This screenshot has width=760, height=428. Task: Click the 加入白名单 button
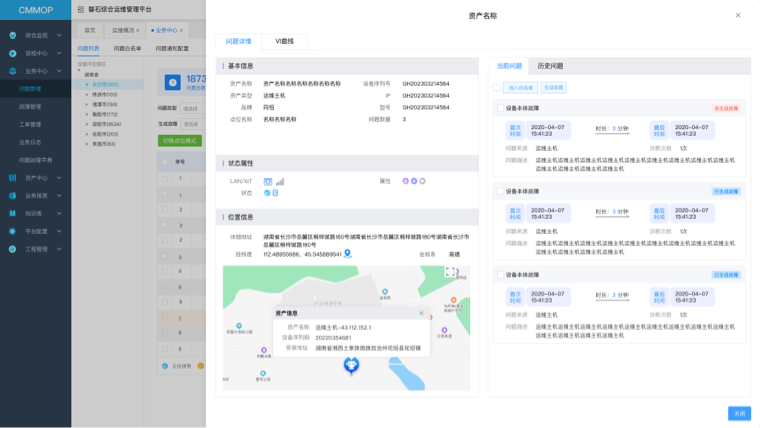point(521,88)
